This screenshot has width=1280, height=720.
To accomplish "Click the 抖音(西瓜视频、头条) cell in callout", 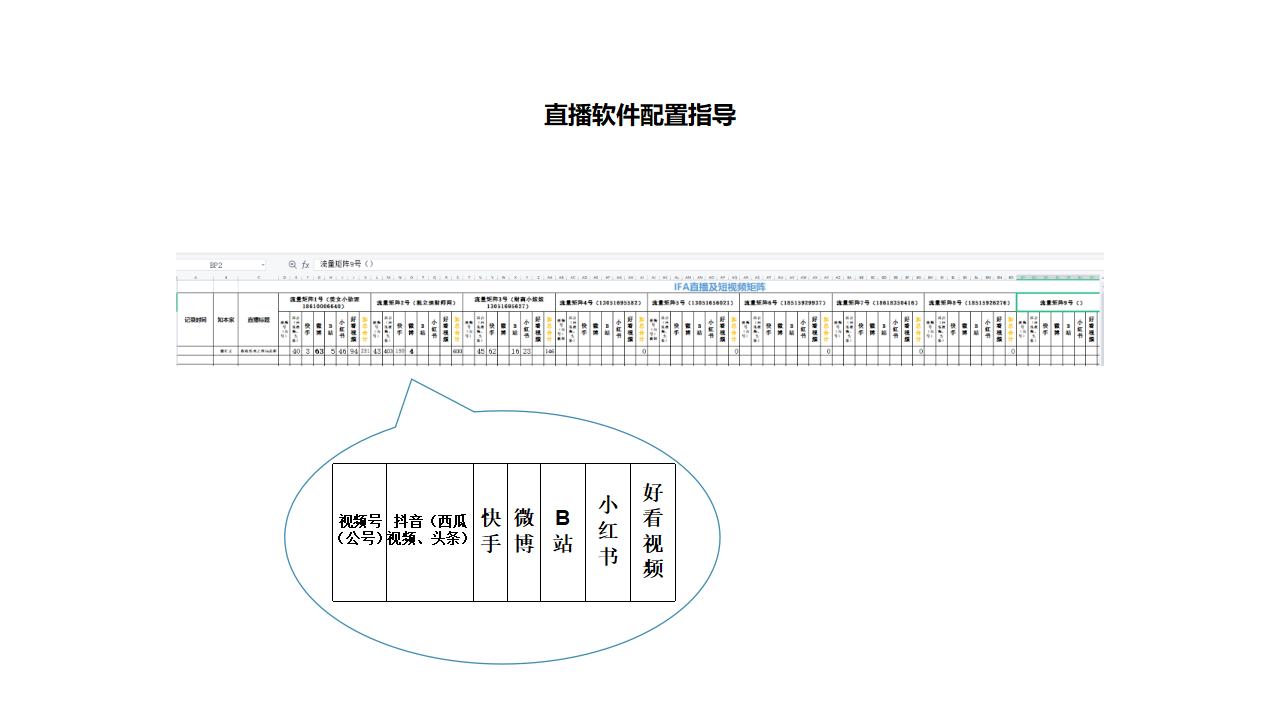I will (x=430, y=532).
